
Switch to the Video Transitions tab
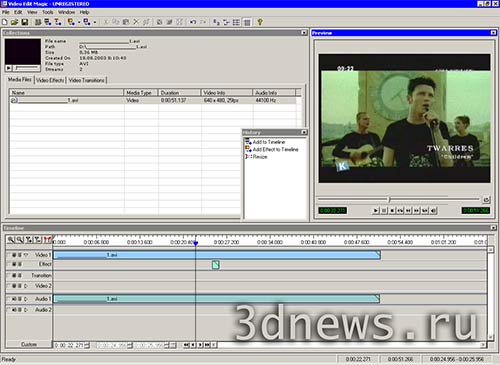pyautogui.click(x=86, y=80)
